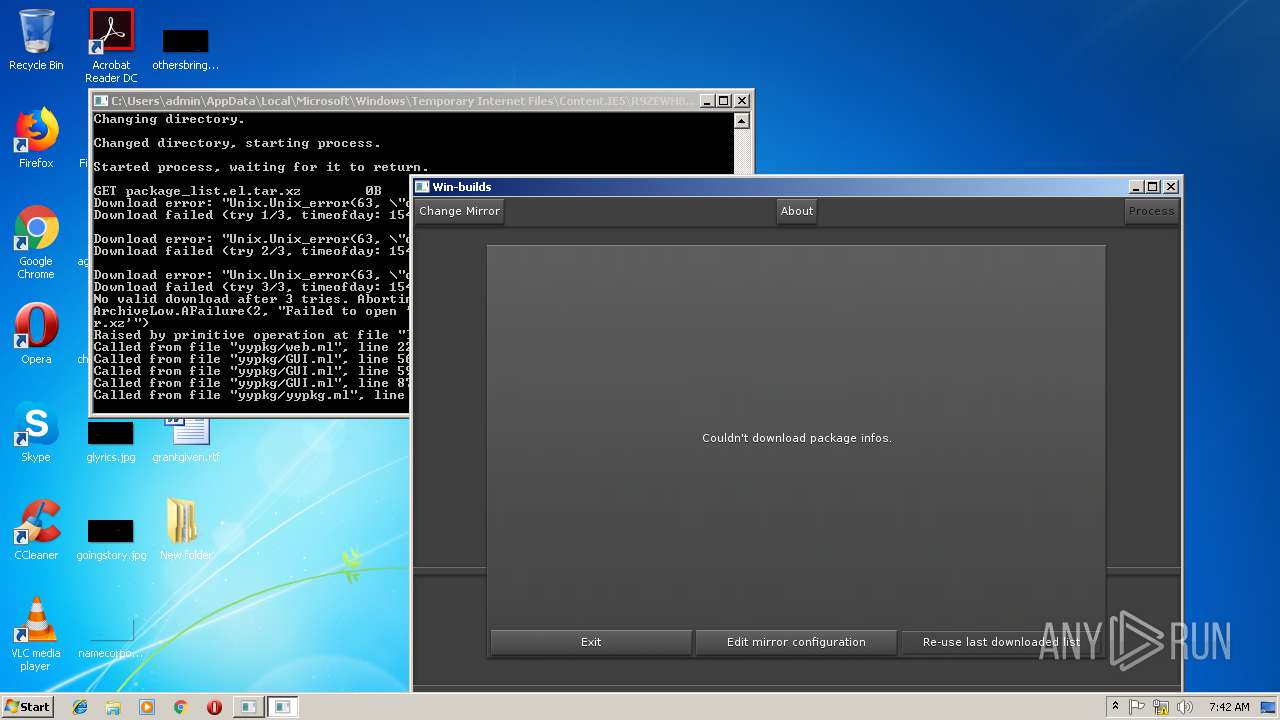Open the network tray icon
The height and width of the screenshot is (720, 1280).
(1161, 707)
